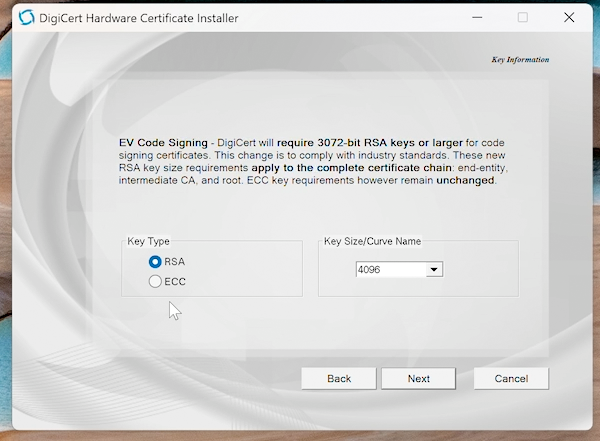Screen dimensions: 600x441
Task: Click the Key Information heading
Action: [520, 60]
